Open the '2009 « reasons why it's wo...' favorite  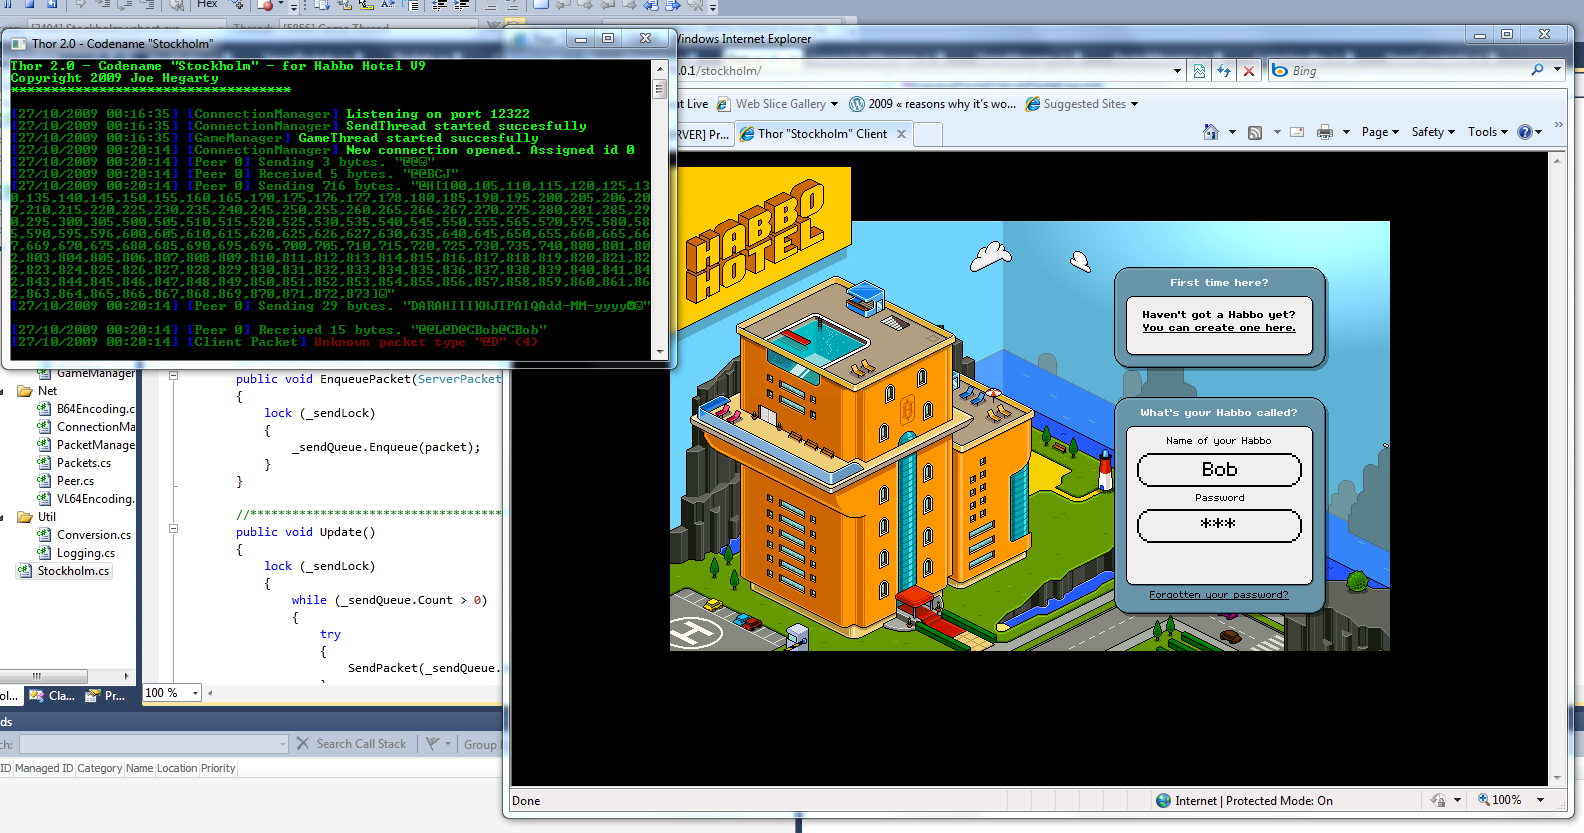[932, 104]
